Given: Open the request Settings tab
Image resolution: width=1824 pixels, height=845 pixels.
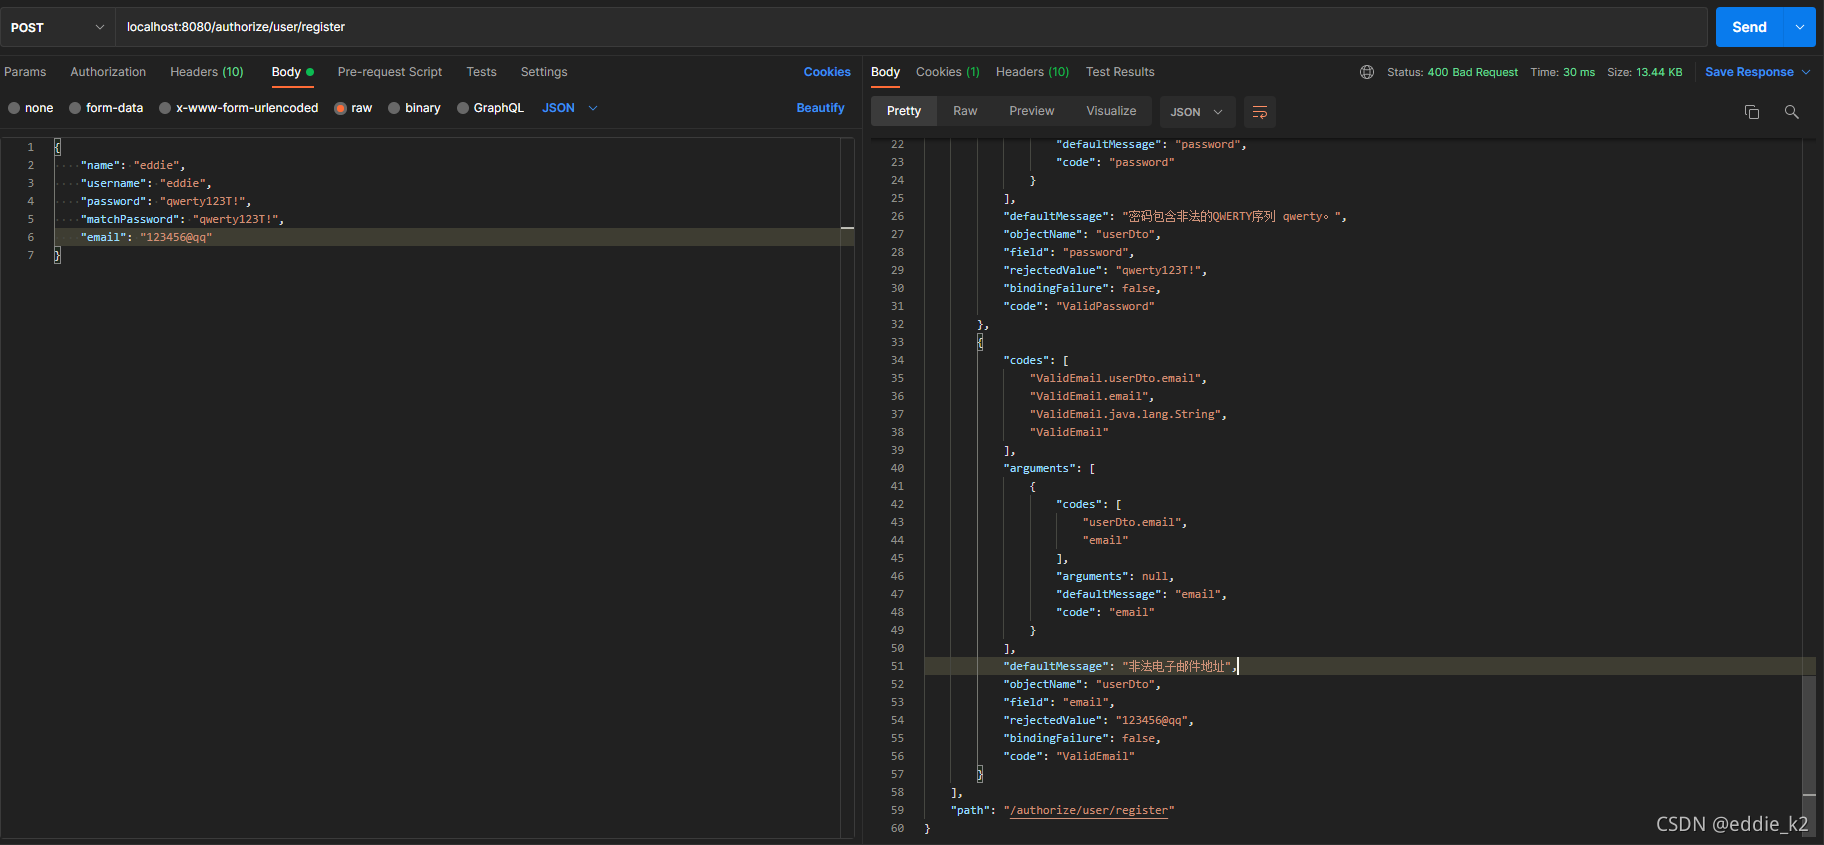Looking at the screenshot, I should (544, 72).
